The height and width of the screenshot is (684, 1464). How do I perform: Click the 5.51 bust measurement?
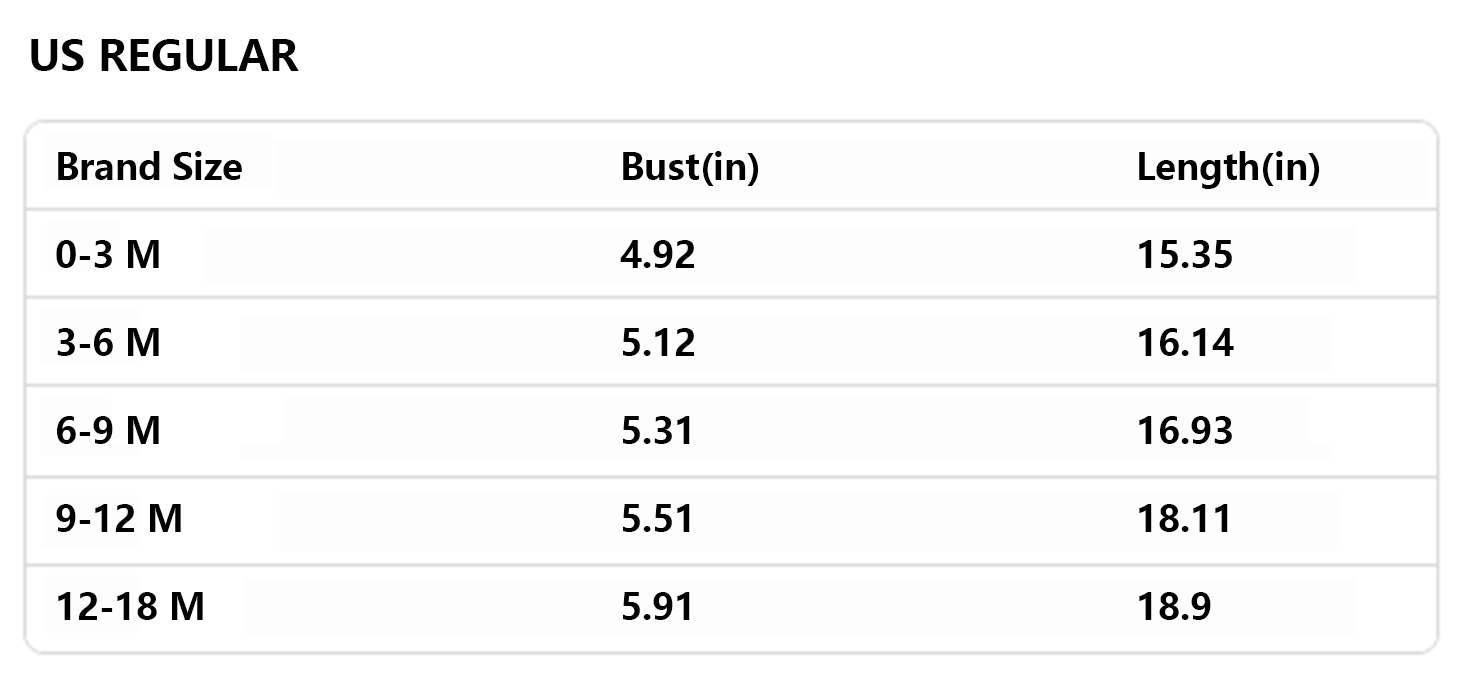click(657, 519)
